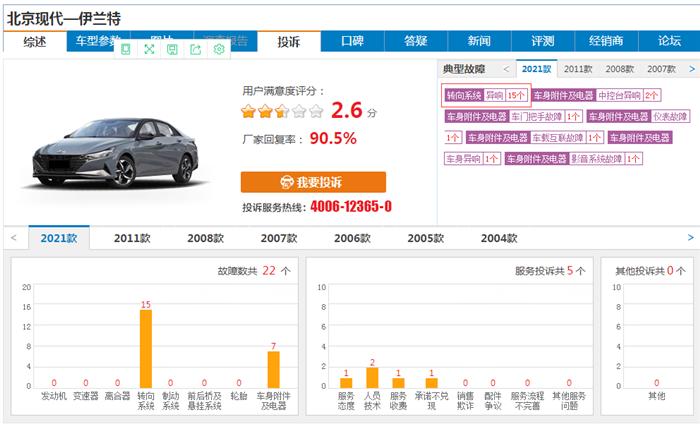700x426 pixels.
Task: Click the 服务流程不完善 axis label
Action: pos(527,401)
